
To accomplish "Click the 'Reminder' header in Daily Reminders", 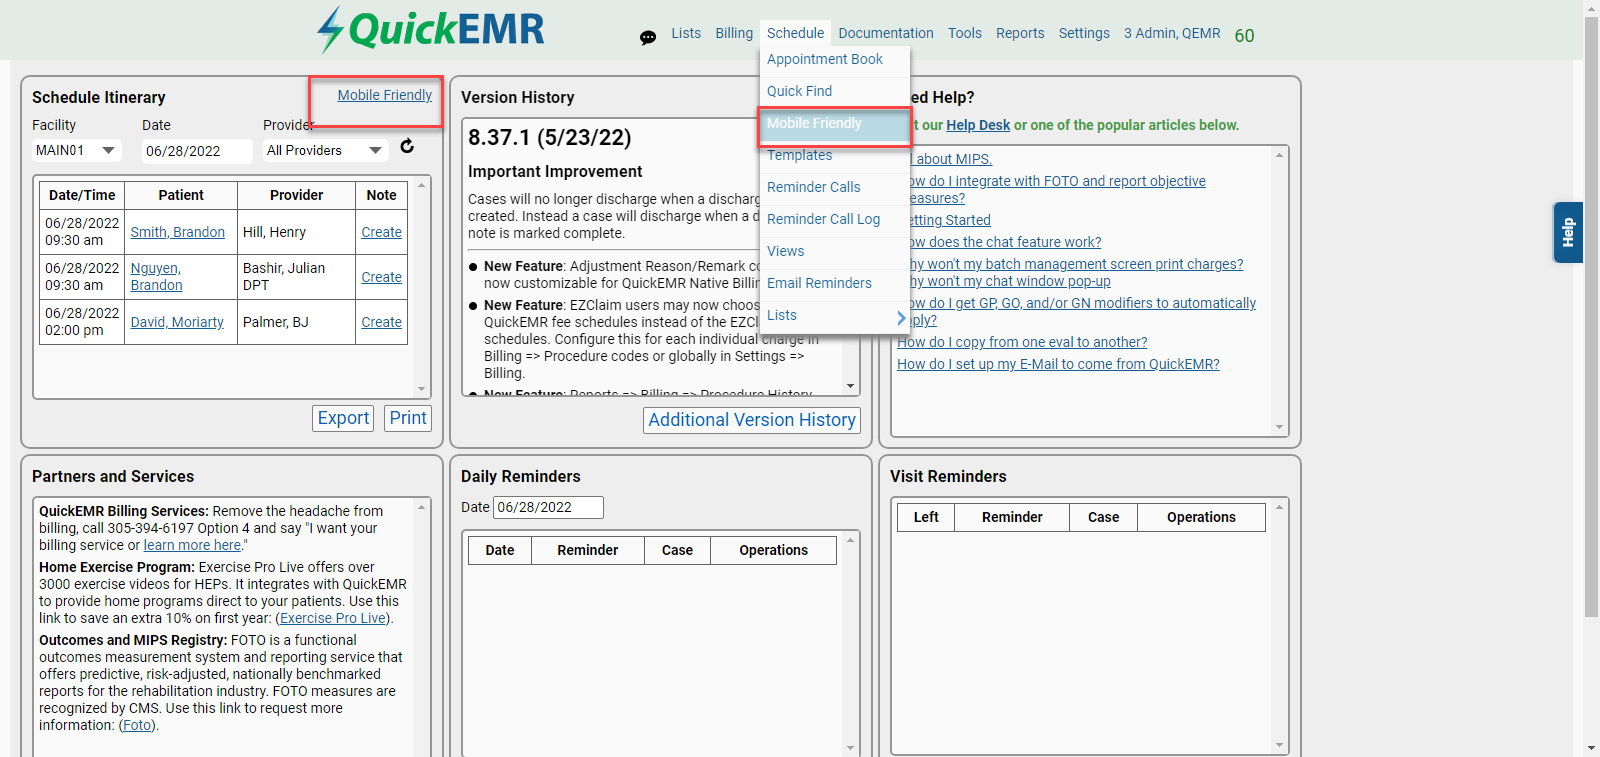I will [588, 550].
